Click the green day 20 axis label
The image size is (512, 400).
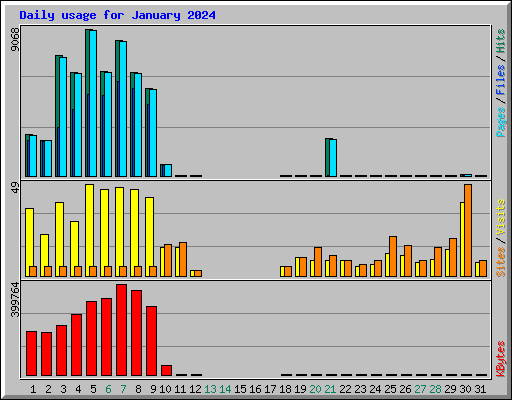click(315, 389)
